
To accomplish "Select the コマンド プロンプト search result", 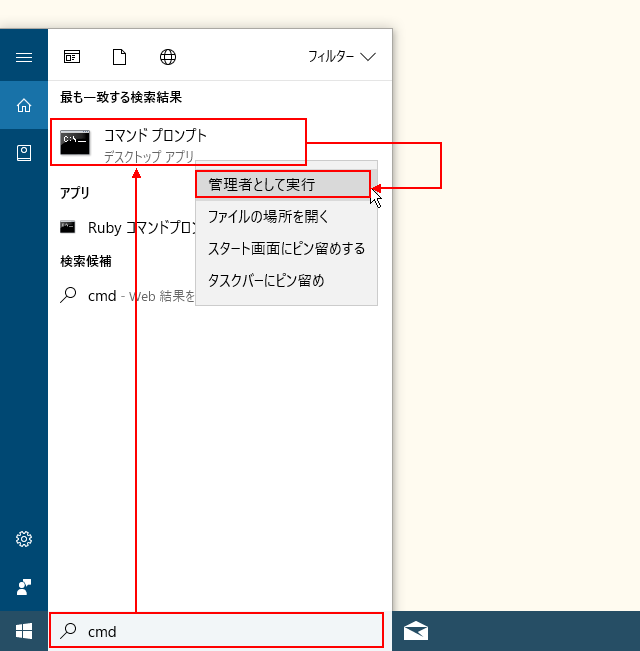I will pyautogui.click(x=178, y=142).
